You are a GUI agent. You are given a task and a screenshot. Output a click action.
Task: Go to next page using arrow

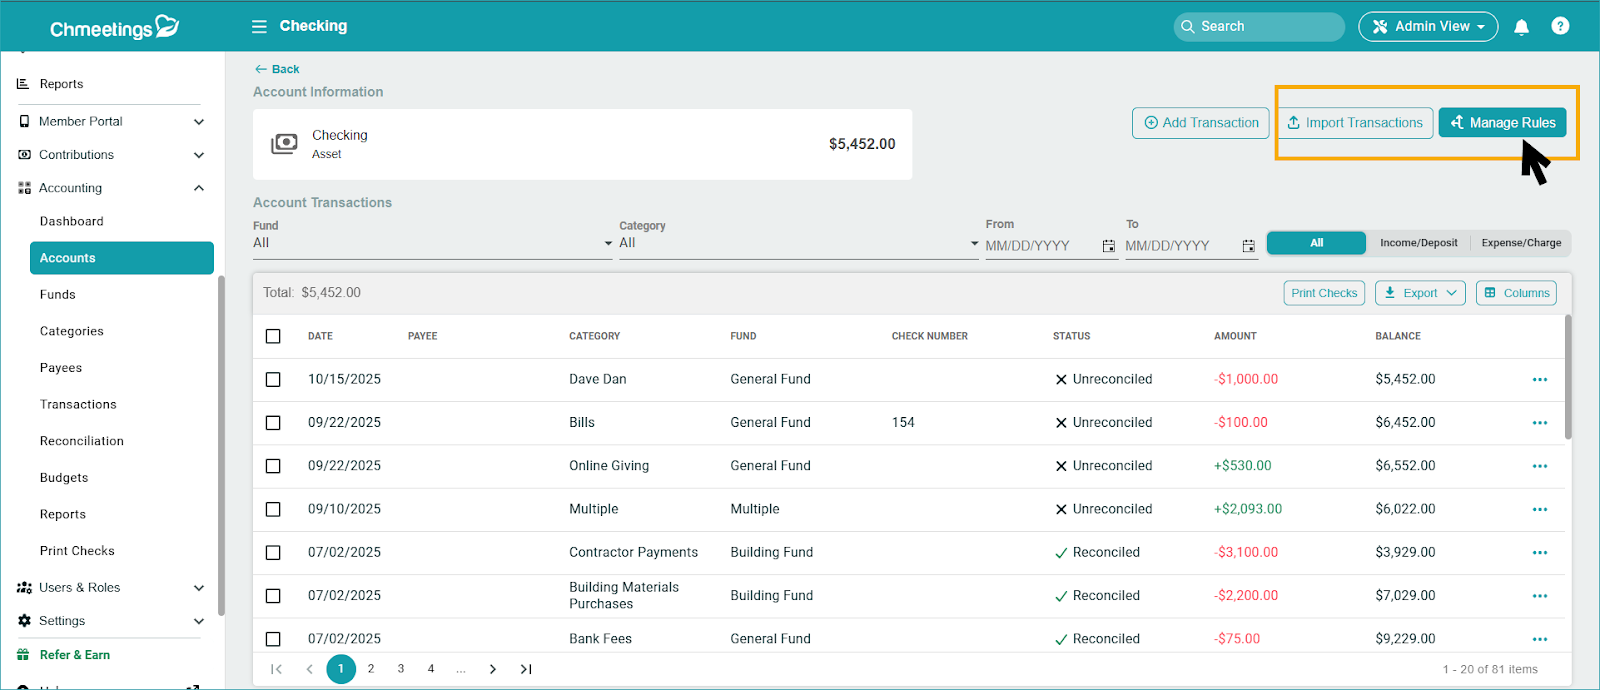pyautogui.click(x=492, y=669)
